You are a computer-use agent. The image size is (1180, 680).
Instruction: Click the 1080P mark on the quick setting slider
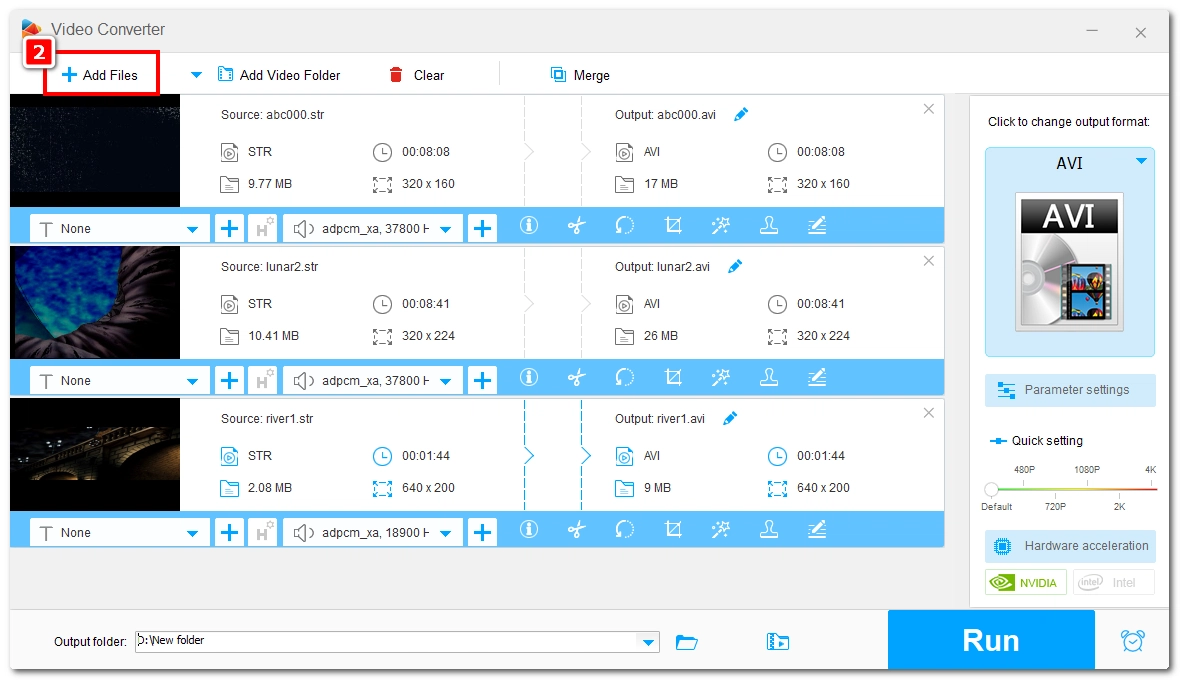1087,489
